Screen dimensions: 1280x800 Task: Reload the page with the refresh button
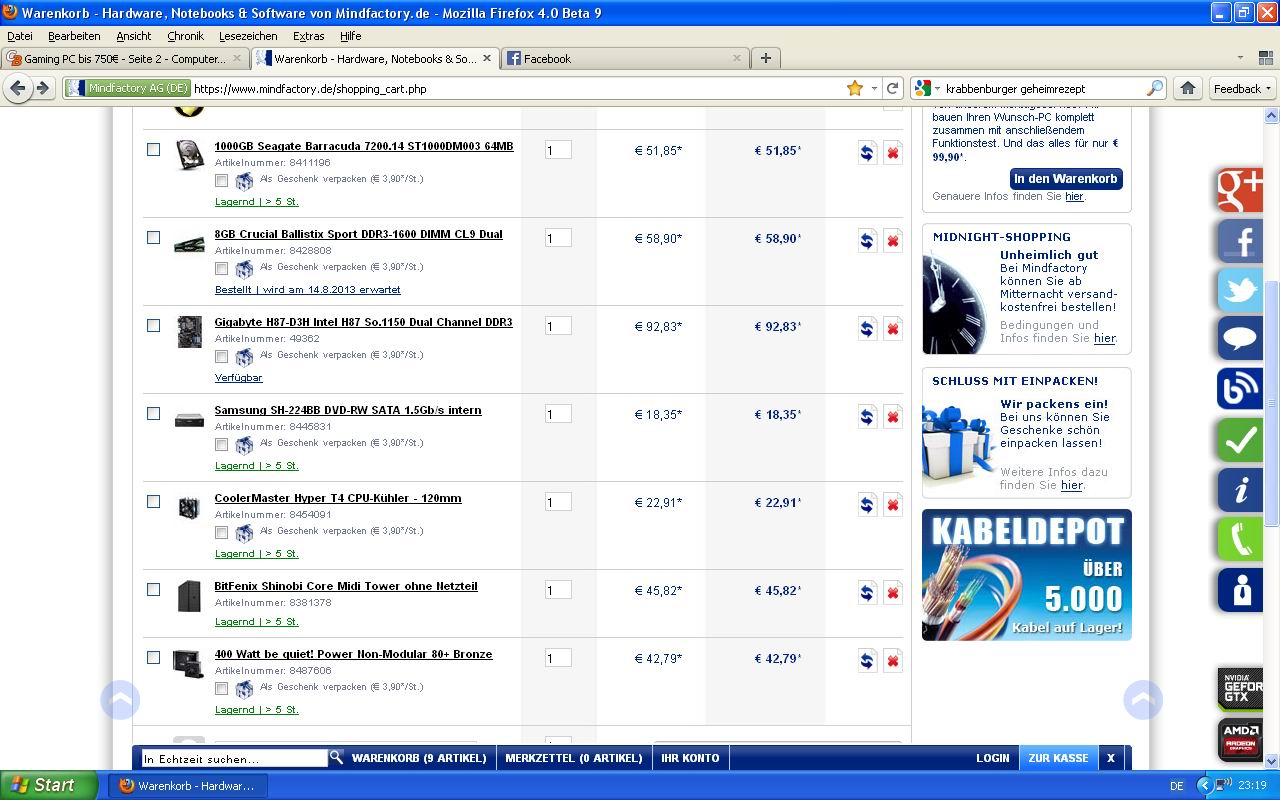(893, 88)
